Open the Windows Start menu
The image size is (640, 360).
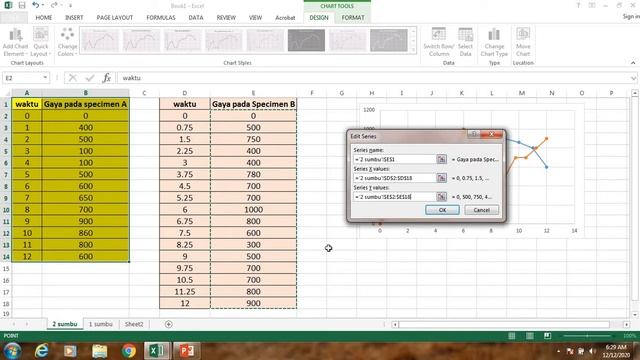click(x=12, y=351)
